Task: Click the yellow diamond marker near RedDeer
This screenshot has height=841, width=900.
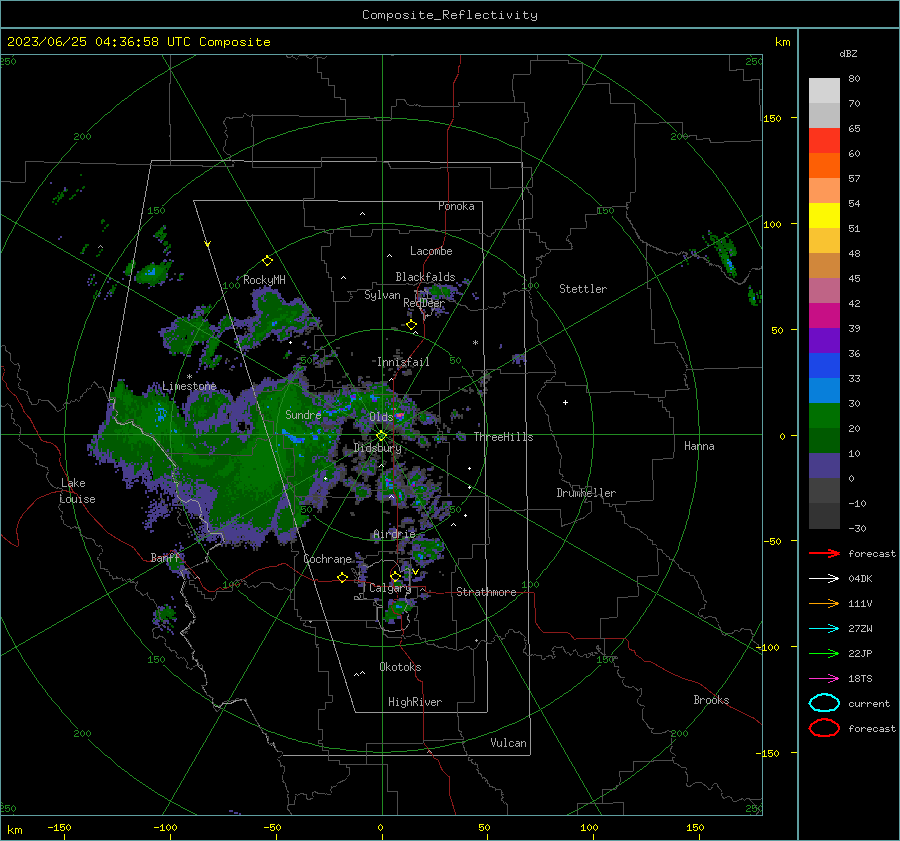Action: [412, 325]
